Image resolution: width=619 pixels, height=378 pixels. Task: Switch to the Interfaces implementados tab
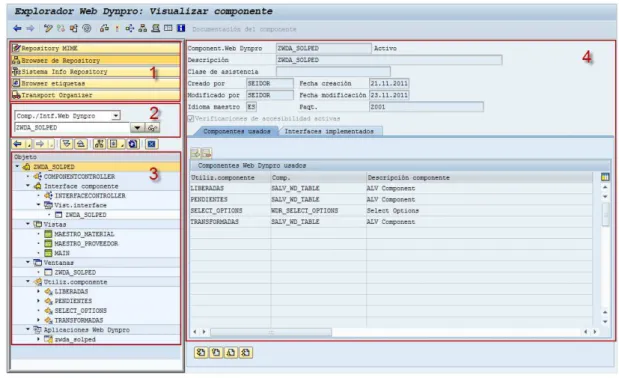(329, 131)
